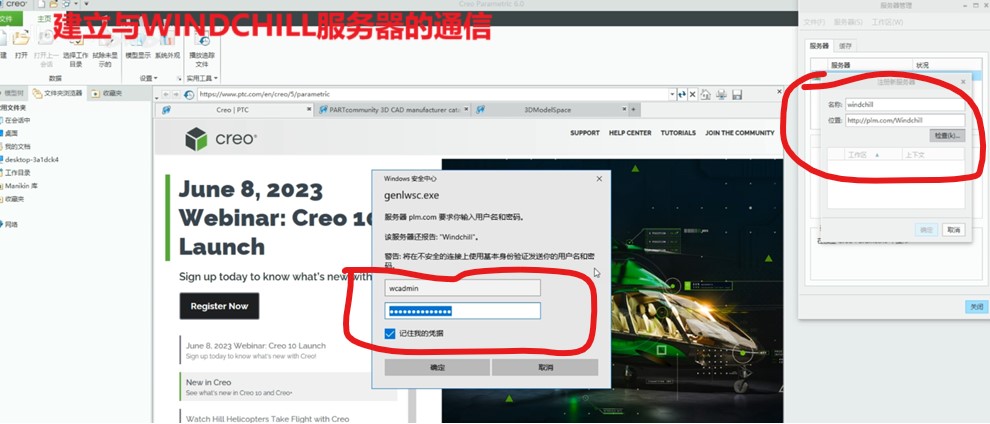990x424 pixels.
Task: Select the 3DModelSpace browser tab
Action: [547, 109]
